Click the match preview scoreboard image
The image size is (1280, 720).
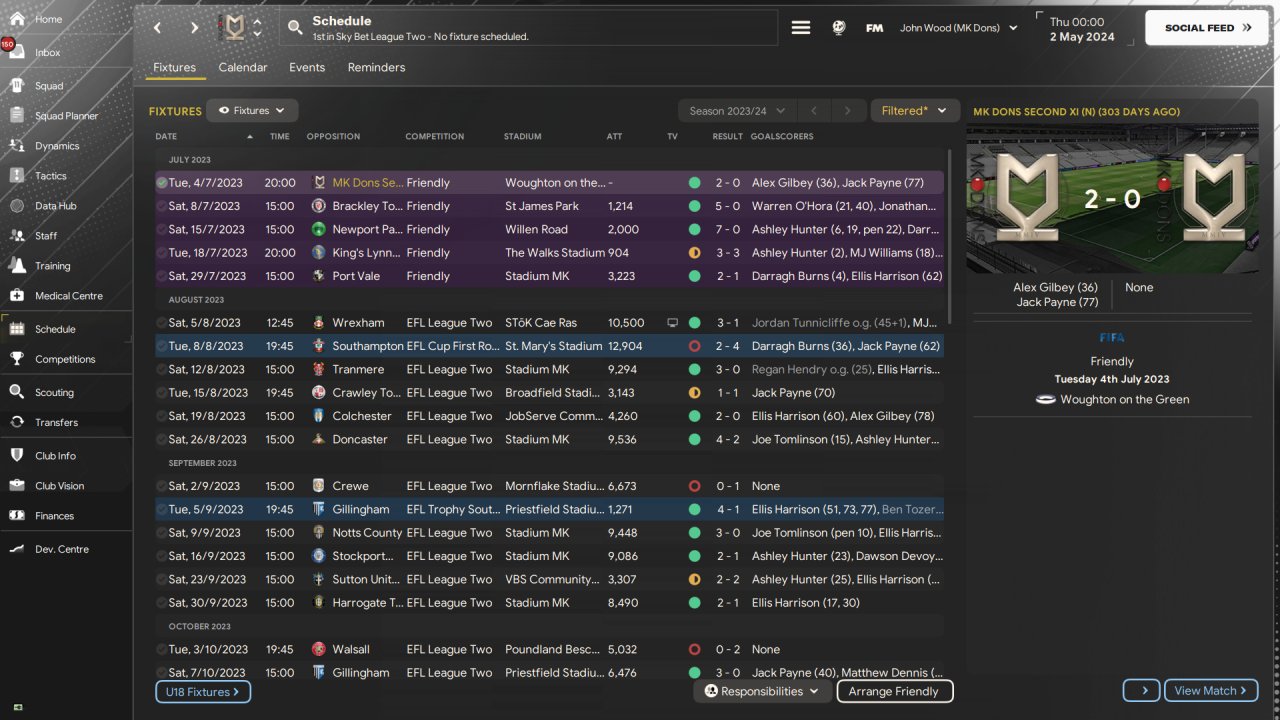tap(1112, 198)
